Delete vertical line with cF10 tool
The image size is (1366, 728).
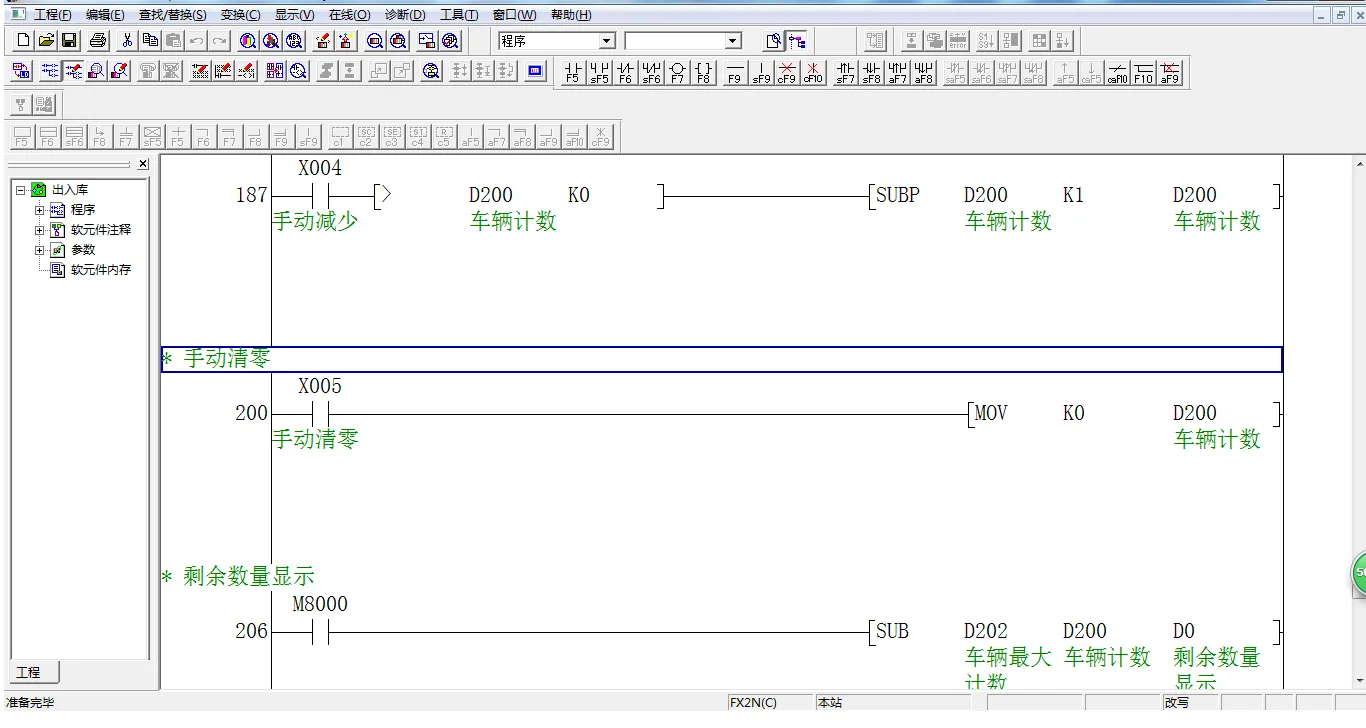[x=813, y=73]
